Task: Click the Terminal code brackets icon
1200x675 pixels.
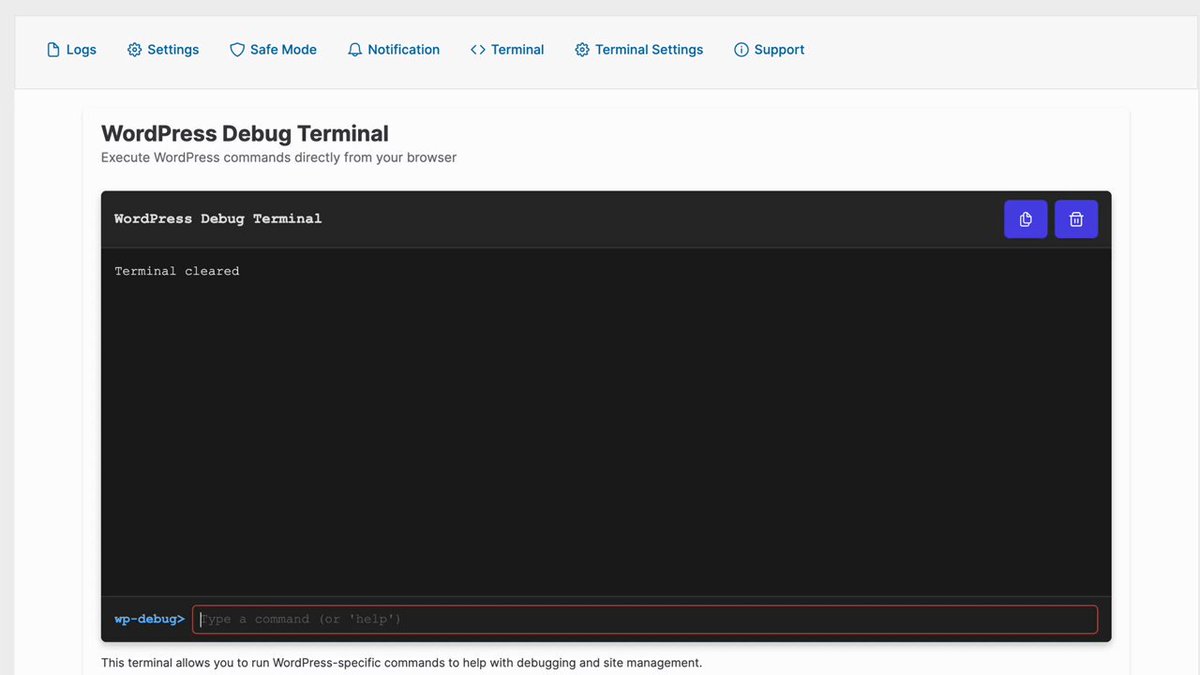Action: point(478,50)
